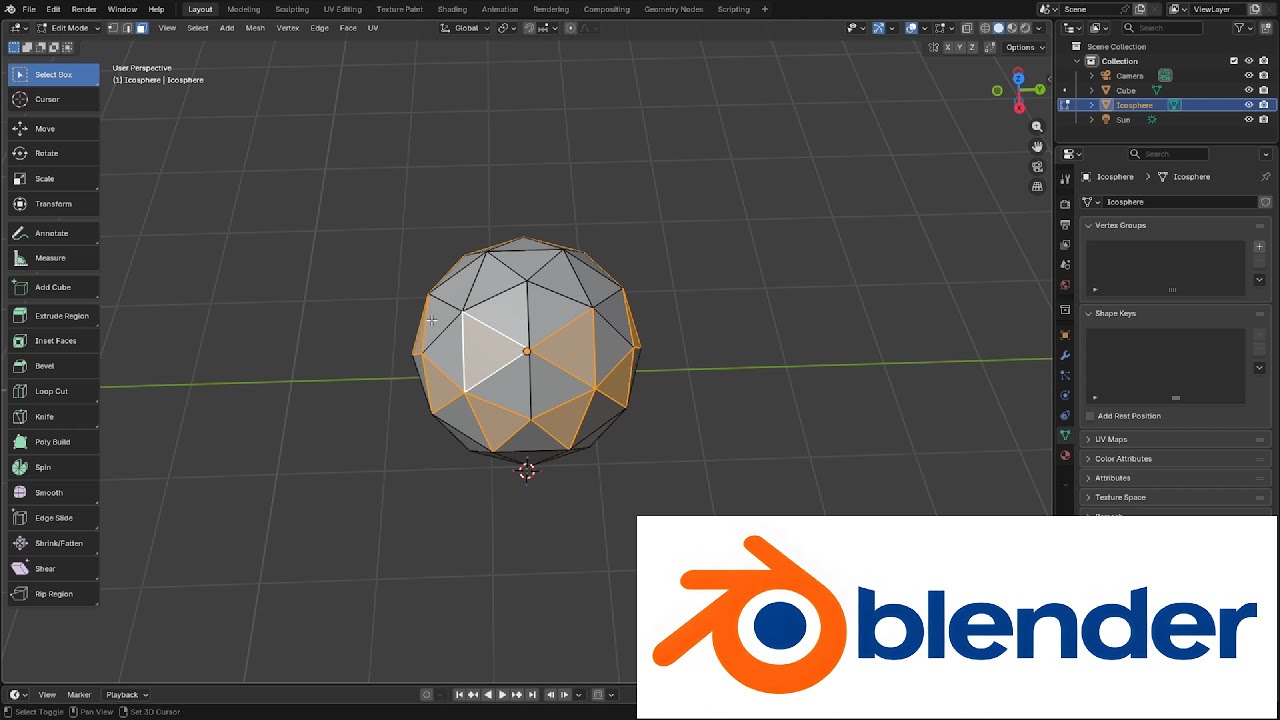Open the Render menu
The image size is (1280, 720).
point(84,9)
